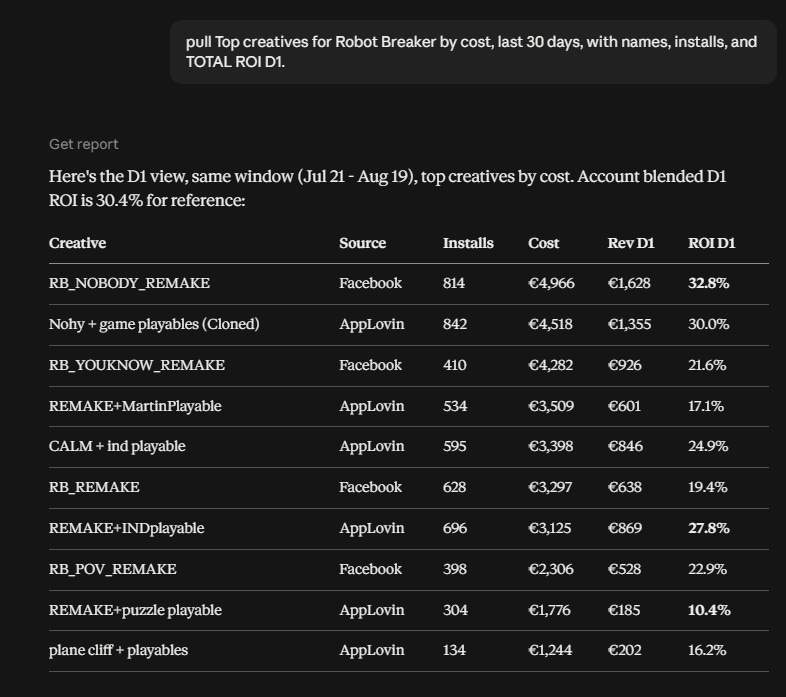786x697 pixels.
Task: Click the RB_YOUKNOW_REMAKE creative cell
Action: [137, 365]
